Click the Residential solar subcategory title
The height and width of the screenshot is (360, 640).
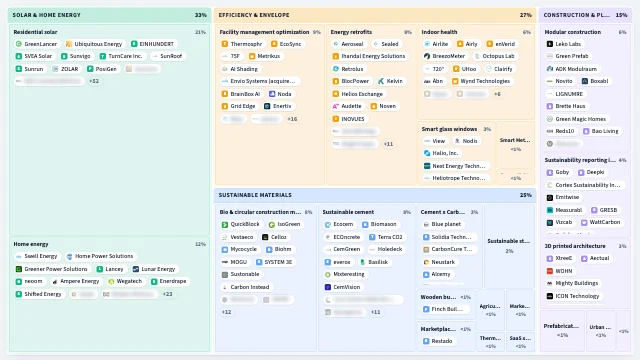[36, 32]
